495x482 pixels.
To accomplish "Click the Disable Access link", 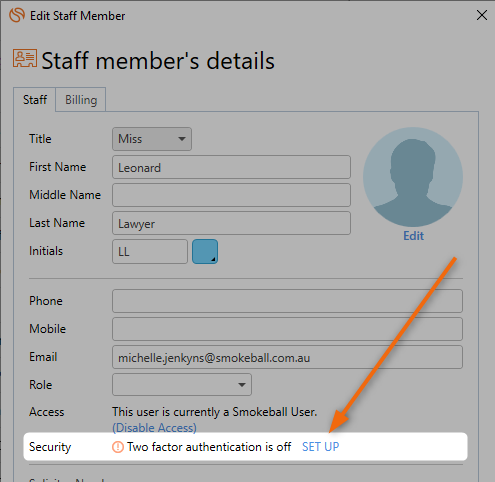I will click(154, 428).
